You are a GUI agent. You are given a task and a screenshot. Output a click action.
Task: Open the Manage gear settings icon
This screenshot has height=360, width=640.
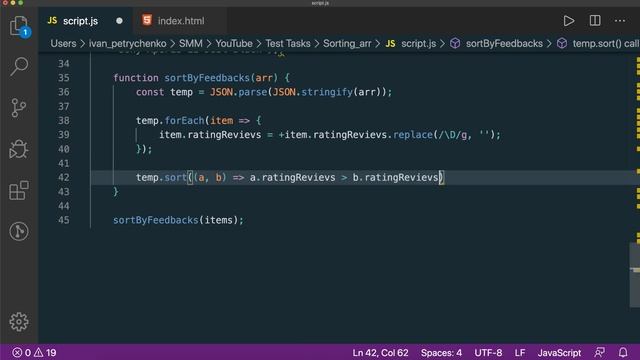click(x=19, y=322)
